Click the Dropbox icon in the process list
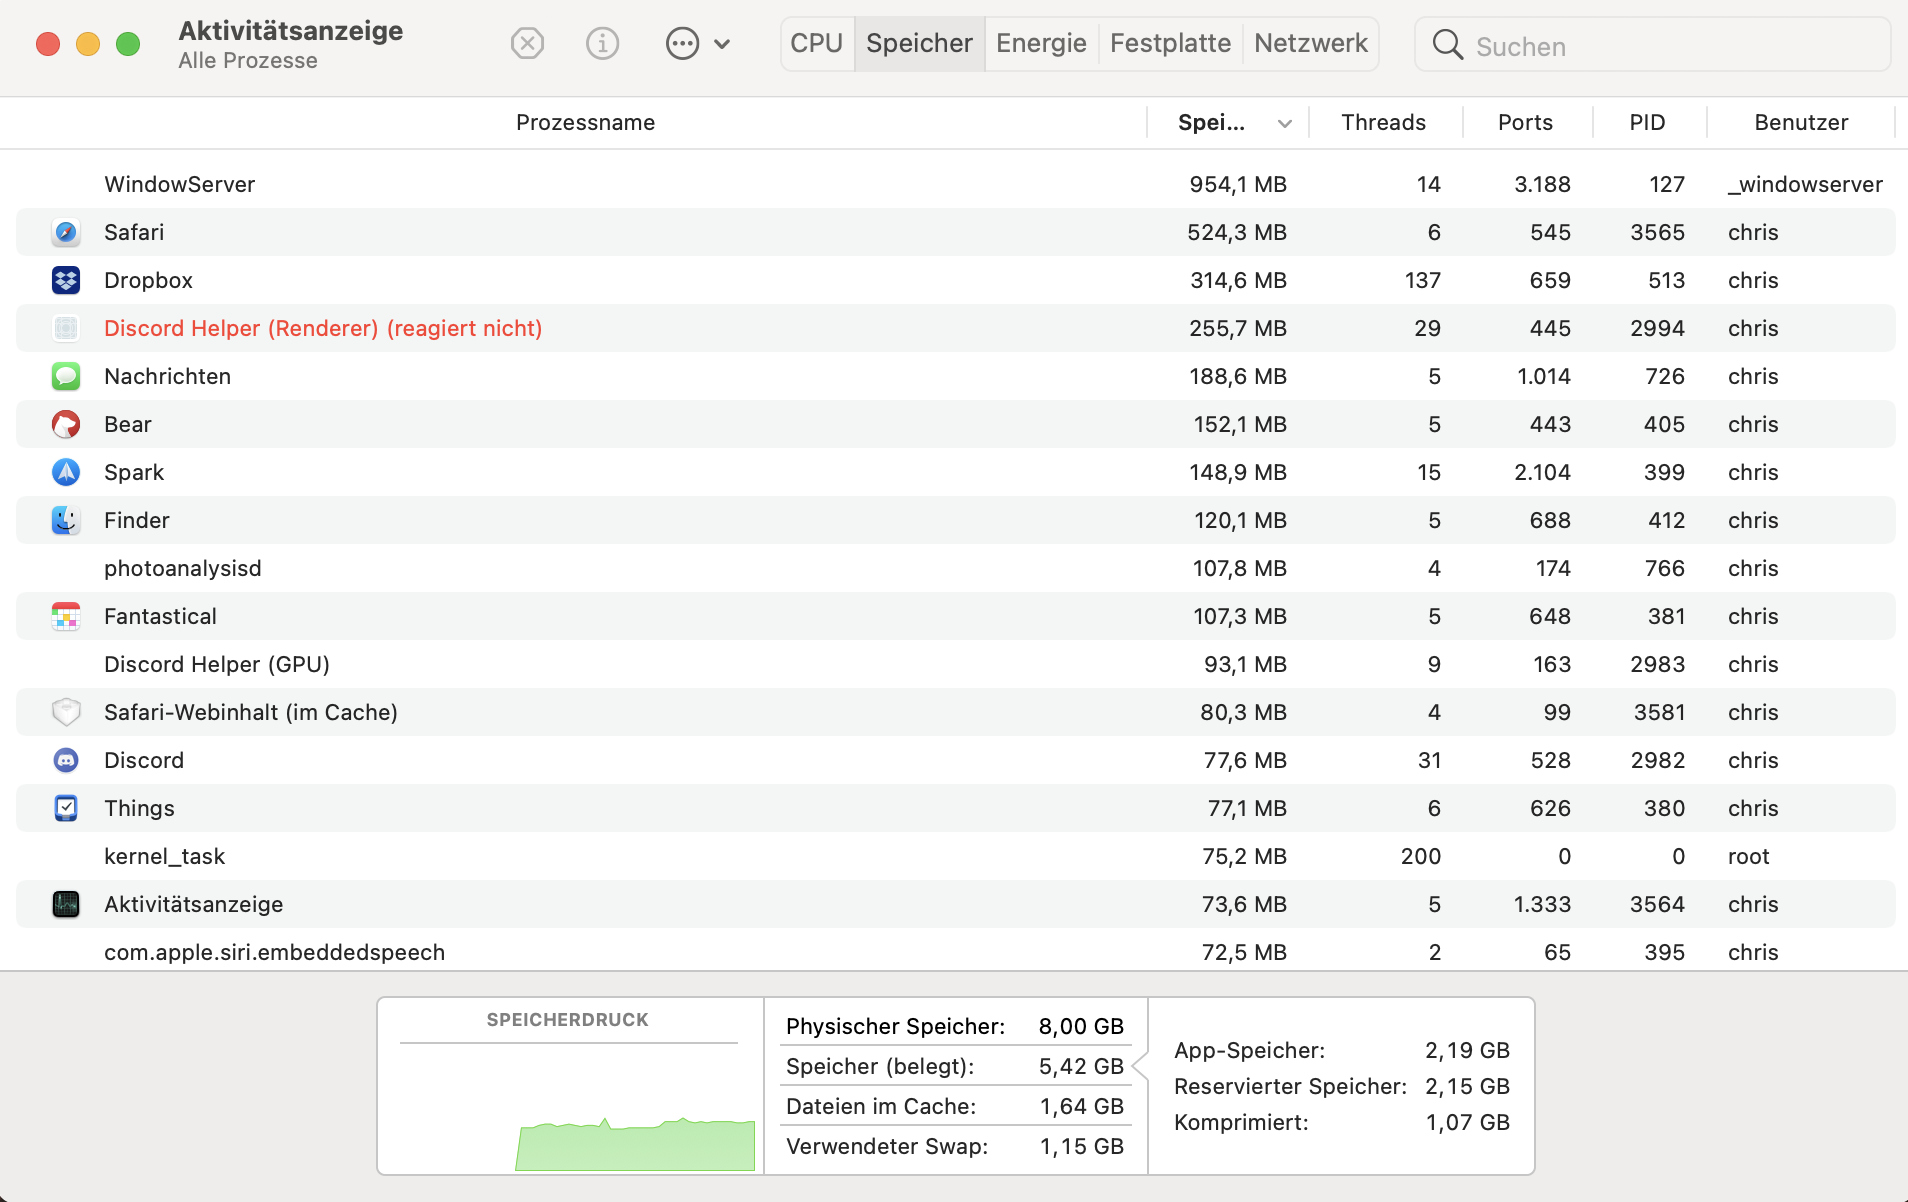1908x1202 pixels. (65, 280)
